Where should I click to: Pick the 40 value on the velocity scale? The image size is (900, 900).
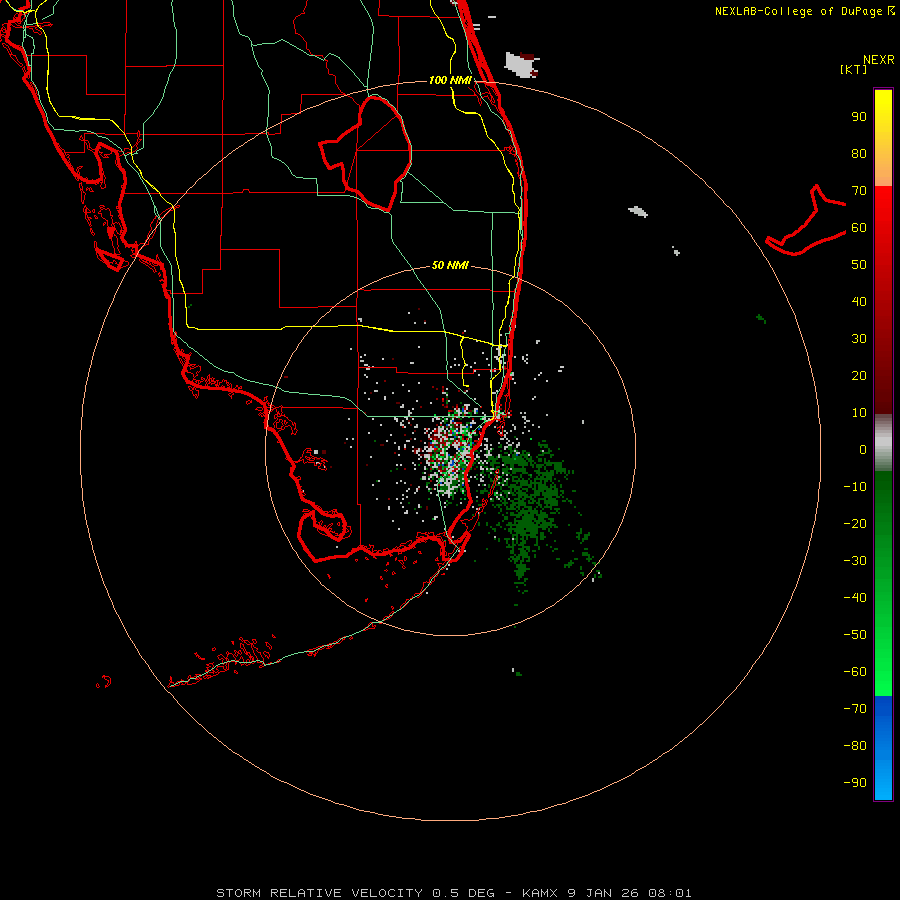[859, 302]
